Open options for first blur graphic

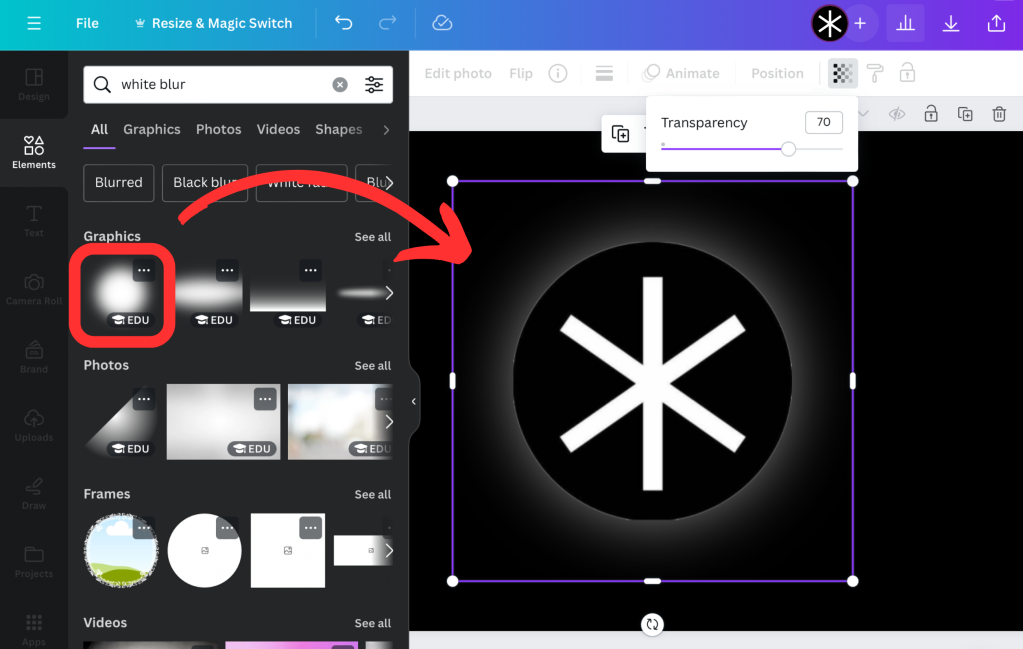pos(144,270)
